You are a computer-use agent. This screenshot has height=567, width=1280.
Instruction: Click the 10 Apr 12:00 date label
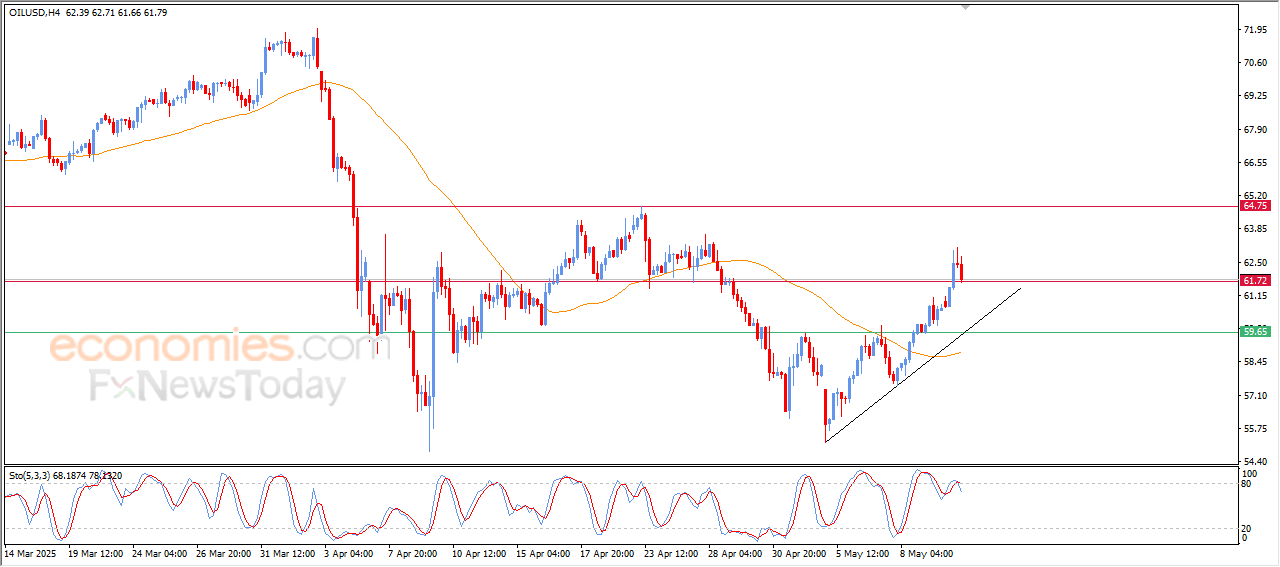(478, 552)
